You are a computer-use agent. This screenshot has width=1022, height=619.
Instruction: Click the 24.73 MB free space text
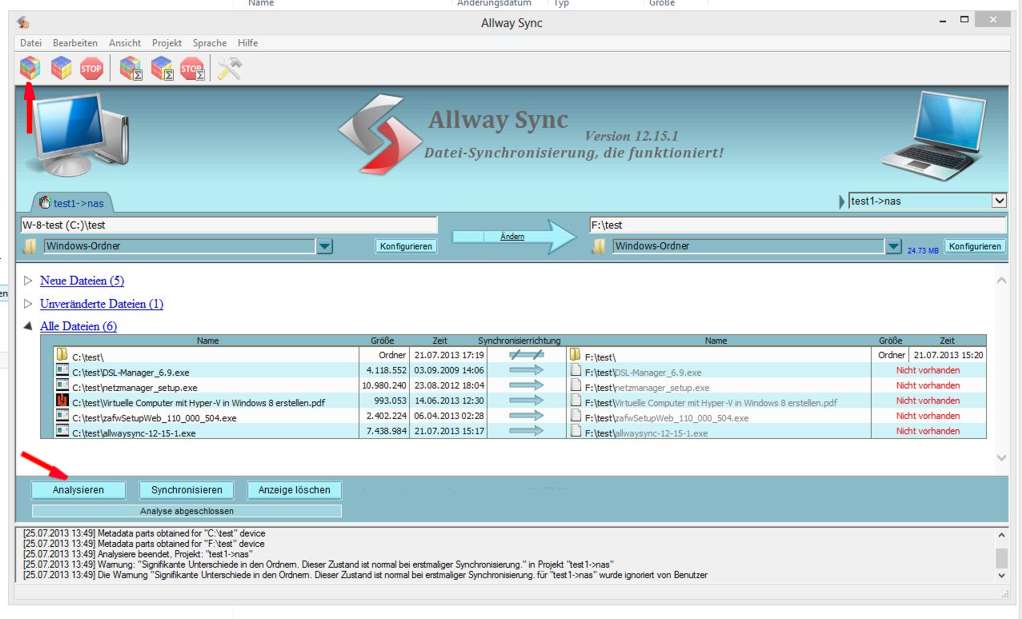tap(923, 250)
